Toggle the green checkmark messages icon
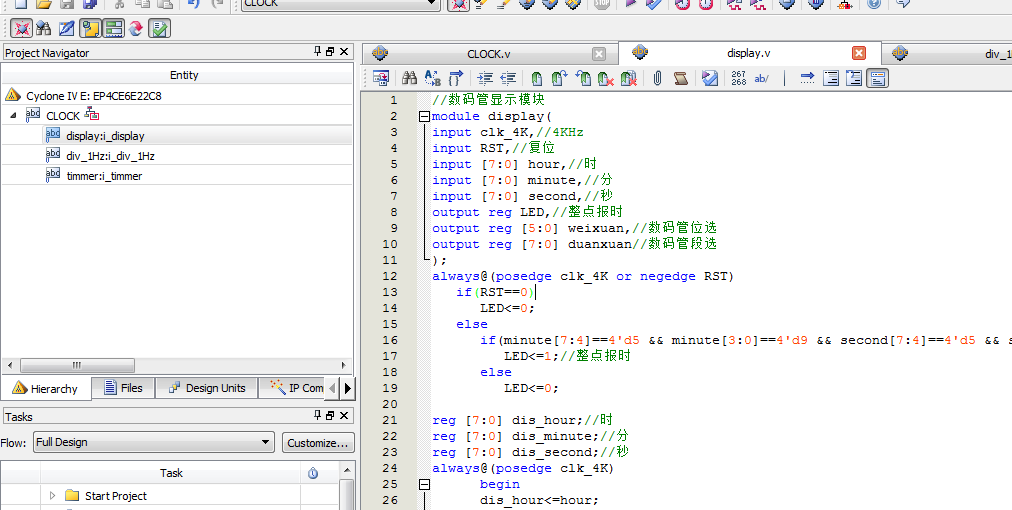 coord(159,28)
